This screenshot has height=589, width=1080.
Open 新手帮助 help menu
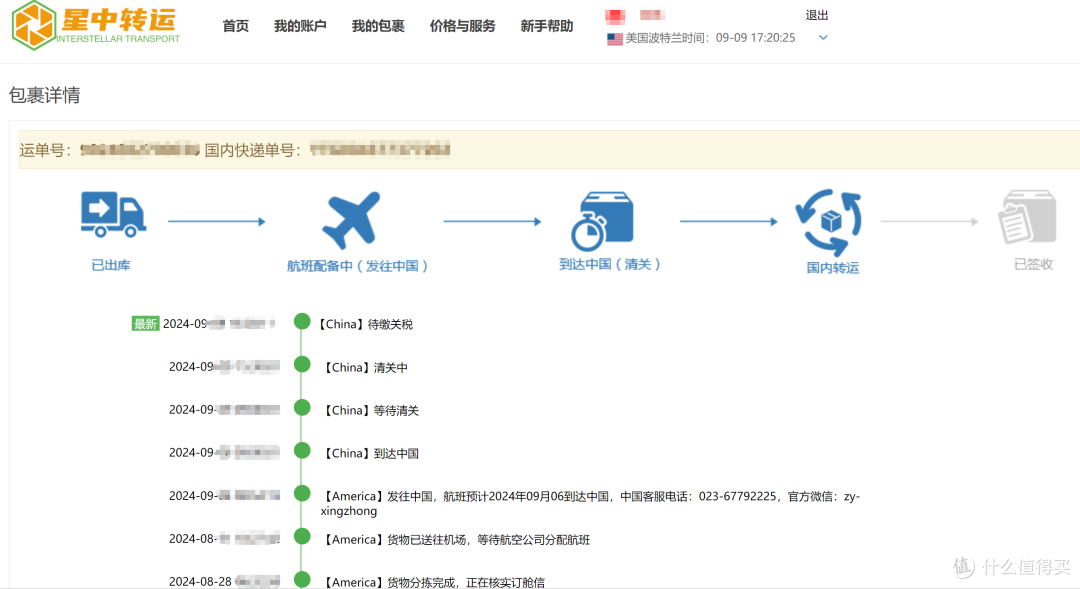(547, 26)
